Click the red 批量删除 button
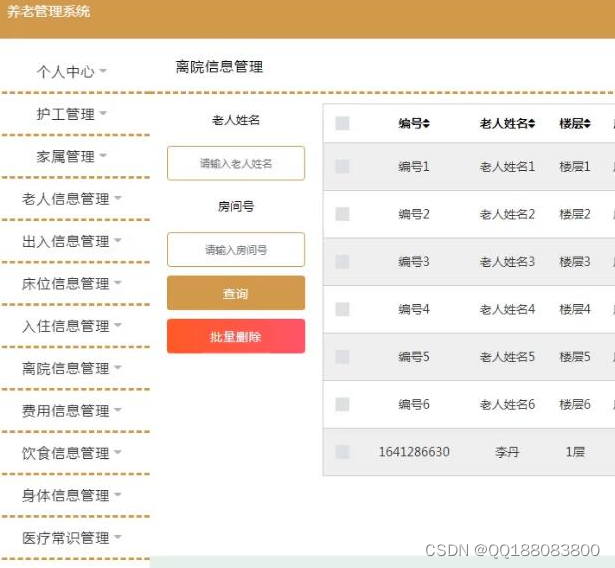This screenshot has height=568, width=615. [x=236, y=336]
